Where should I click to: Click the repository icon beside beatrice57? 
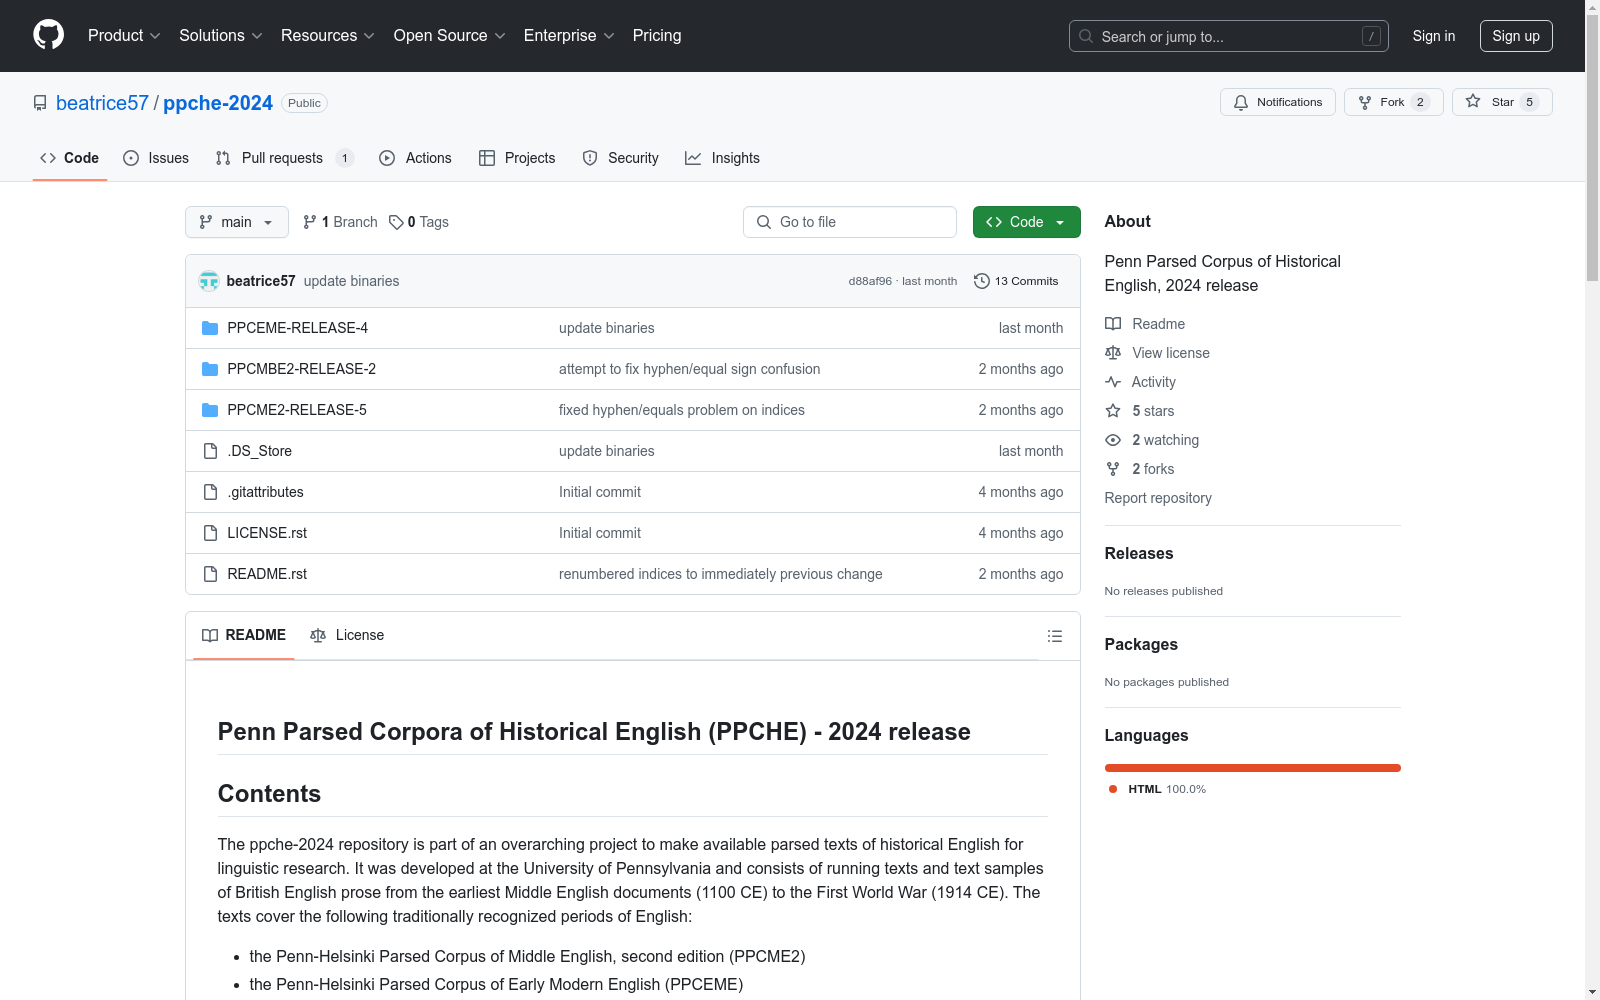(x=40, y=103)
